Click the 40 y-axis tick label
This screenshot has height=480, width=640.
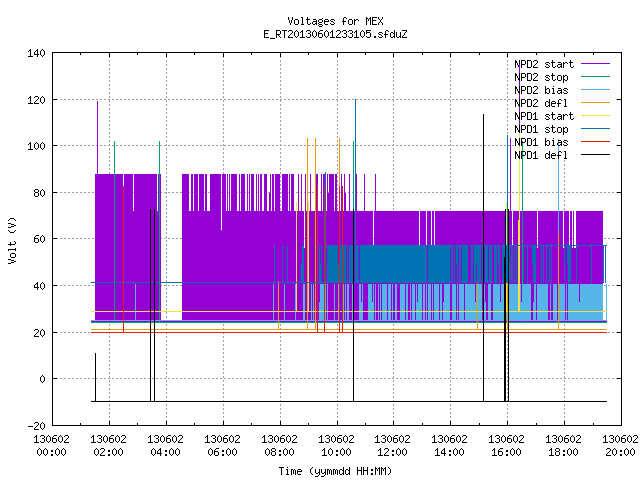39,286
